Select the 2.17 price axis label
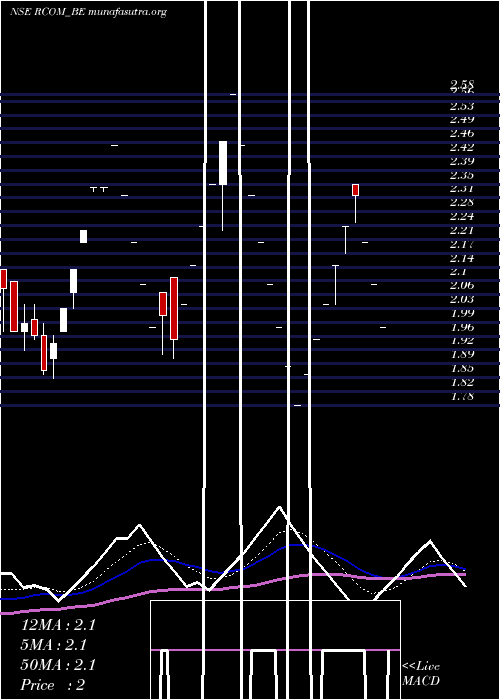The height and width of the screenshot is (700, 500). pos(462,244)
